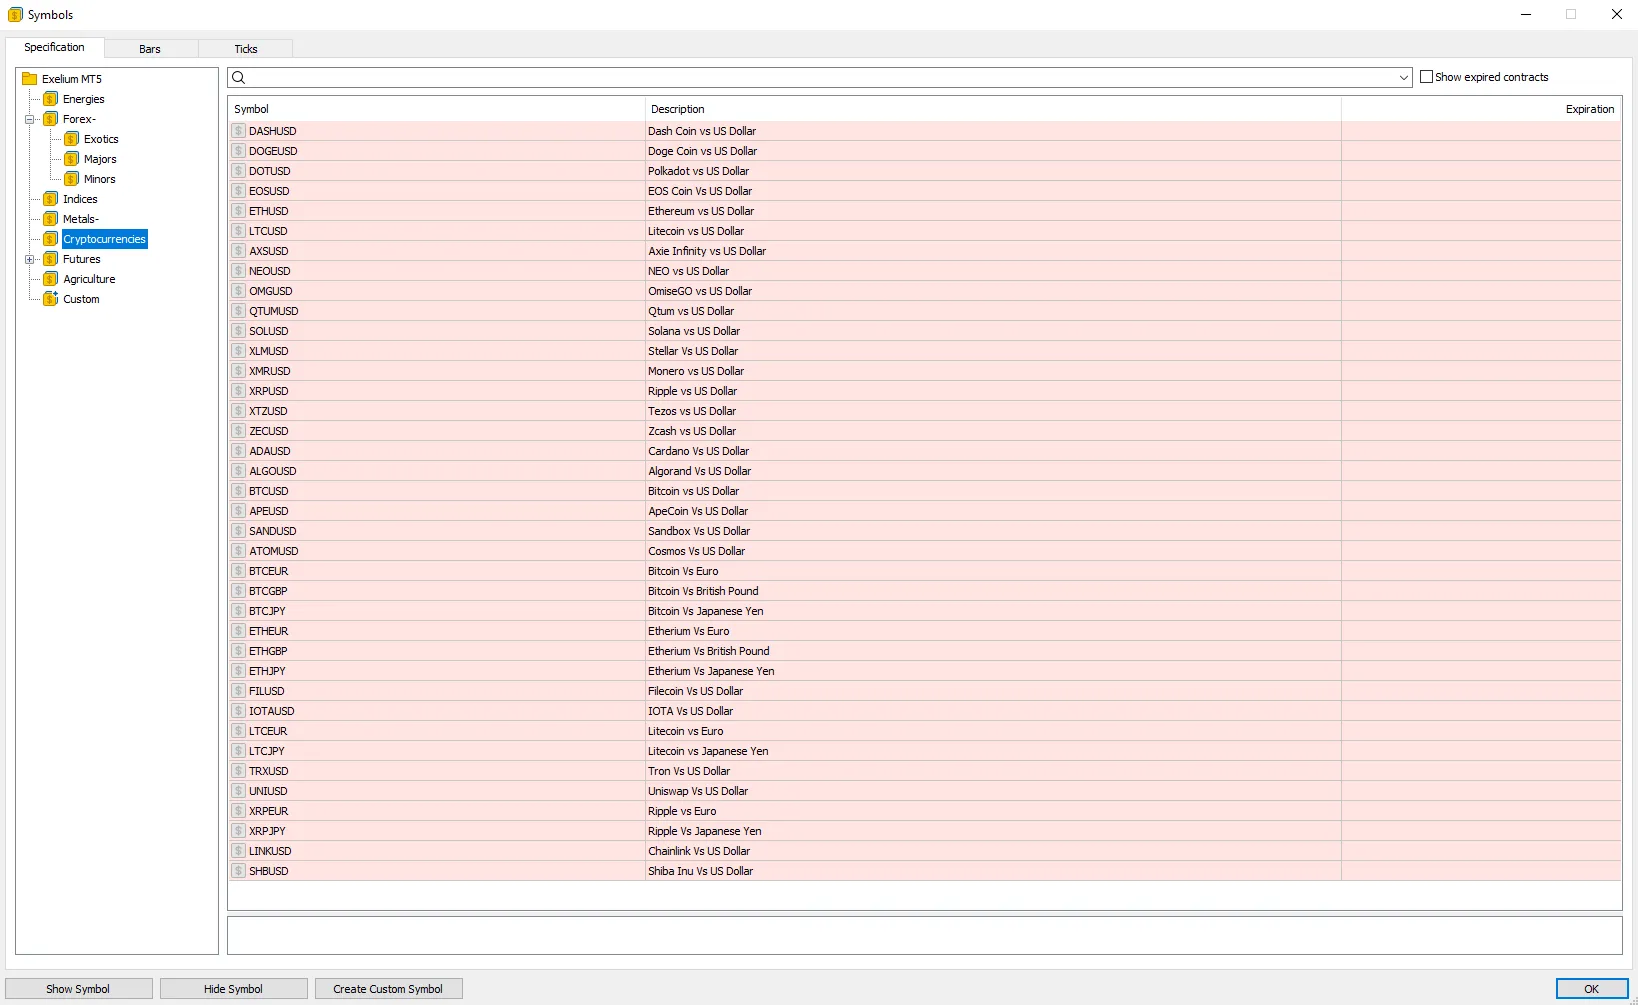Click the Indices folder icon
The height and width of the screenshot is (1005, 1638).
(x=50, y=199)
